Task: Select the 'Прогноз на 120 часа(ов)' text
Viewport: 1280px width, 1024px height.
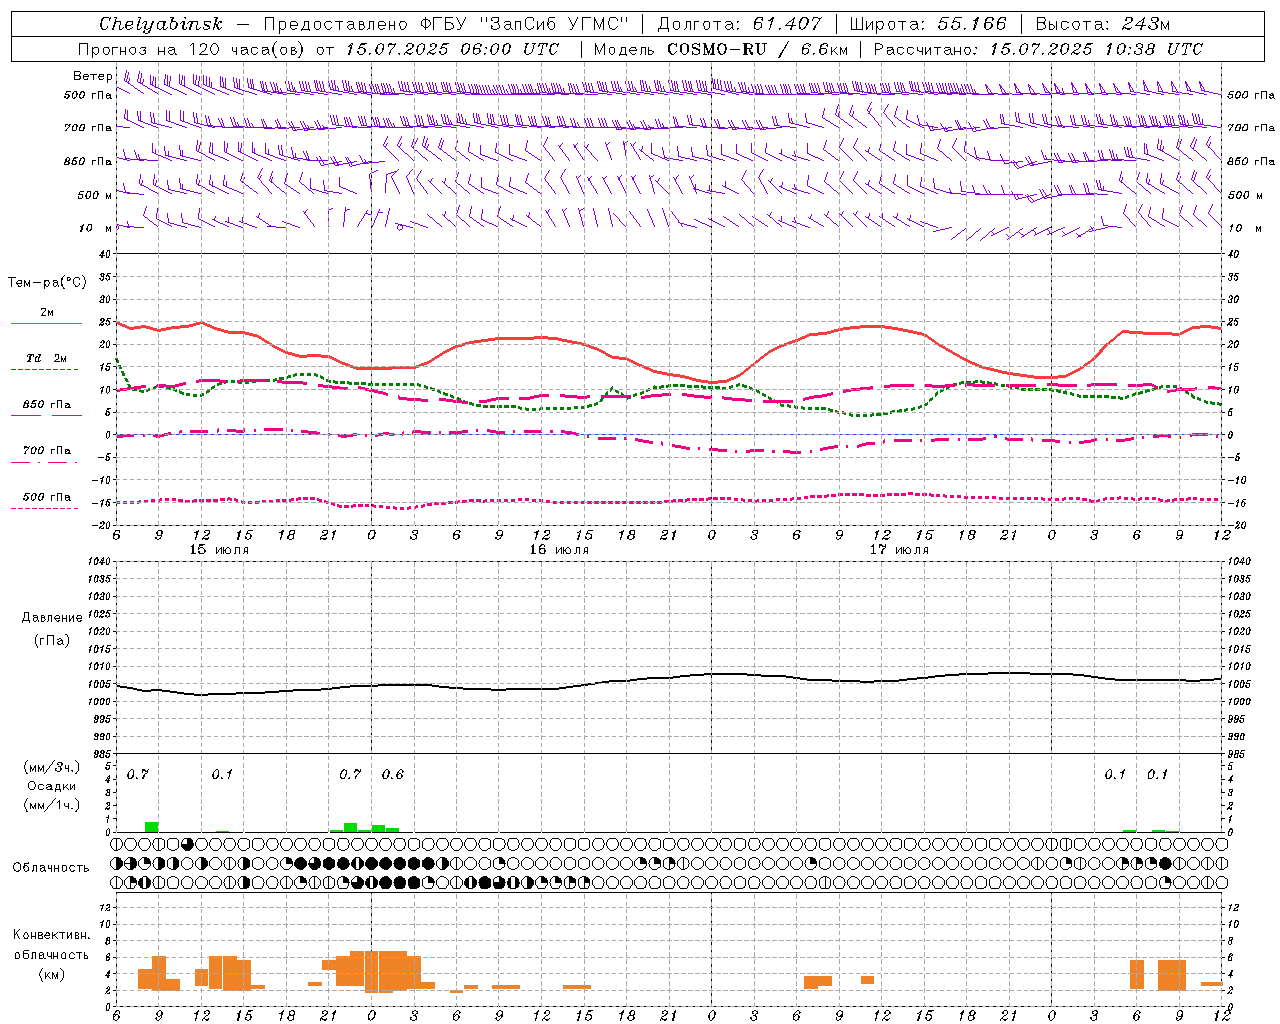Action: [x=192, y=49]
